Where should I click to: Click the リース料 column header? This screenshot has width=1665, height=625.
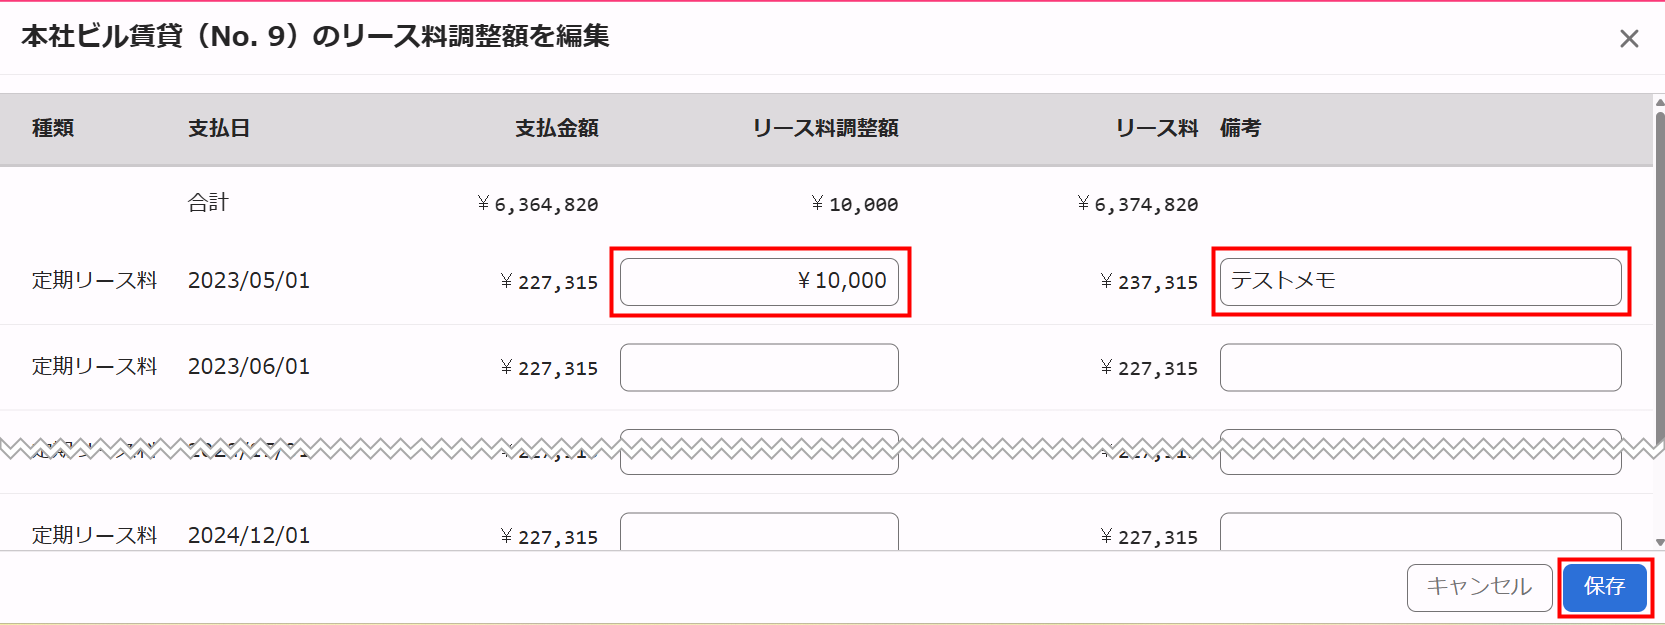coord(1156,128)
